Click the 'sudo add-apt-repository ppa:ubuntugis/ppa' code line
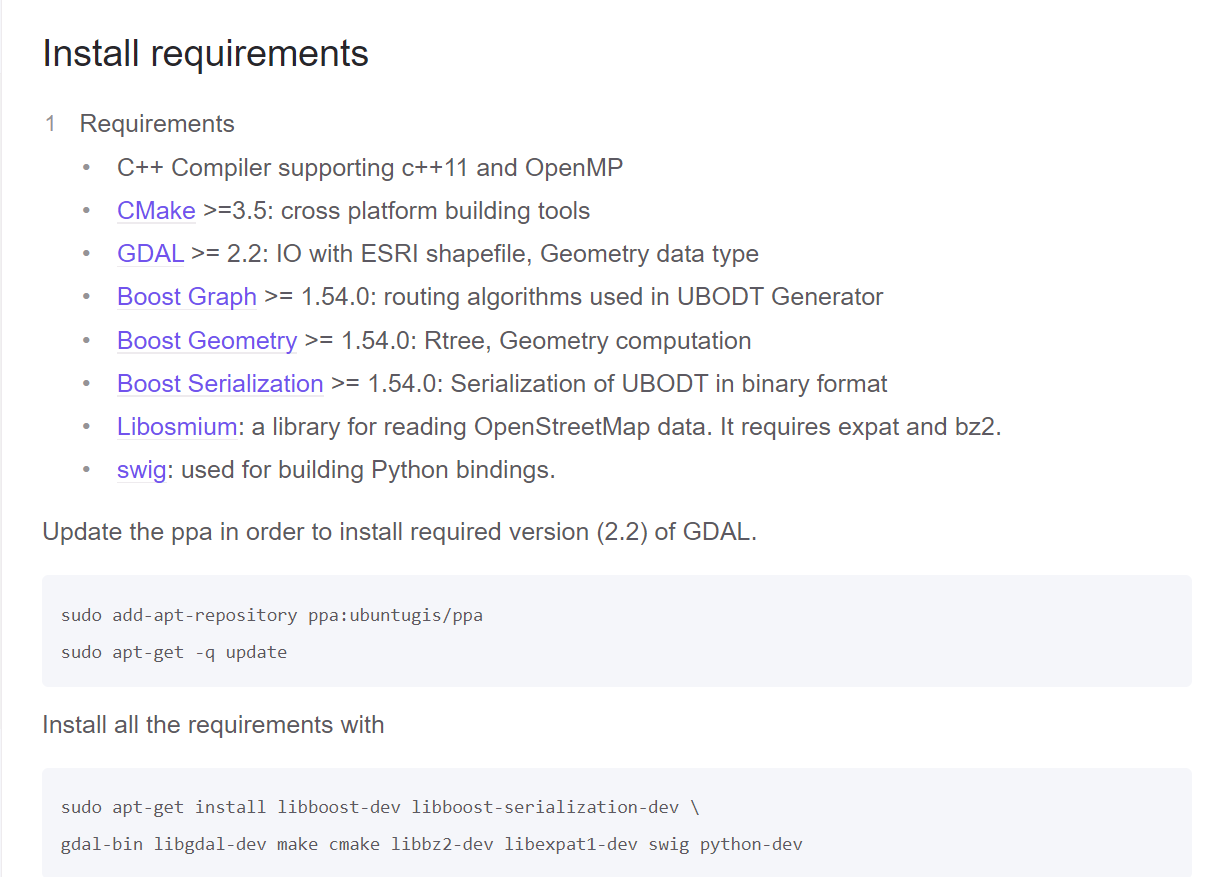Viewport: 1221px width, 877px height. point(272,615)
